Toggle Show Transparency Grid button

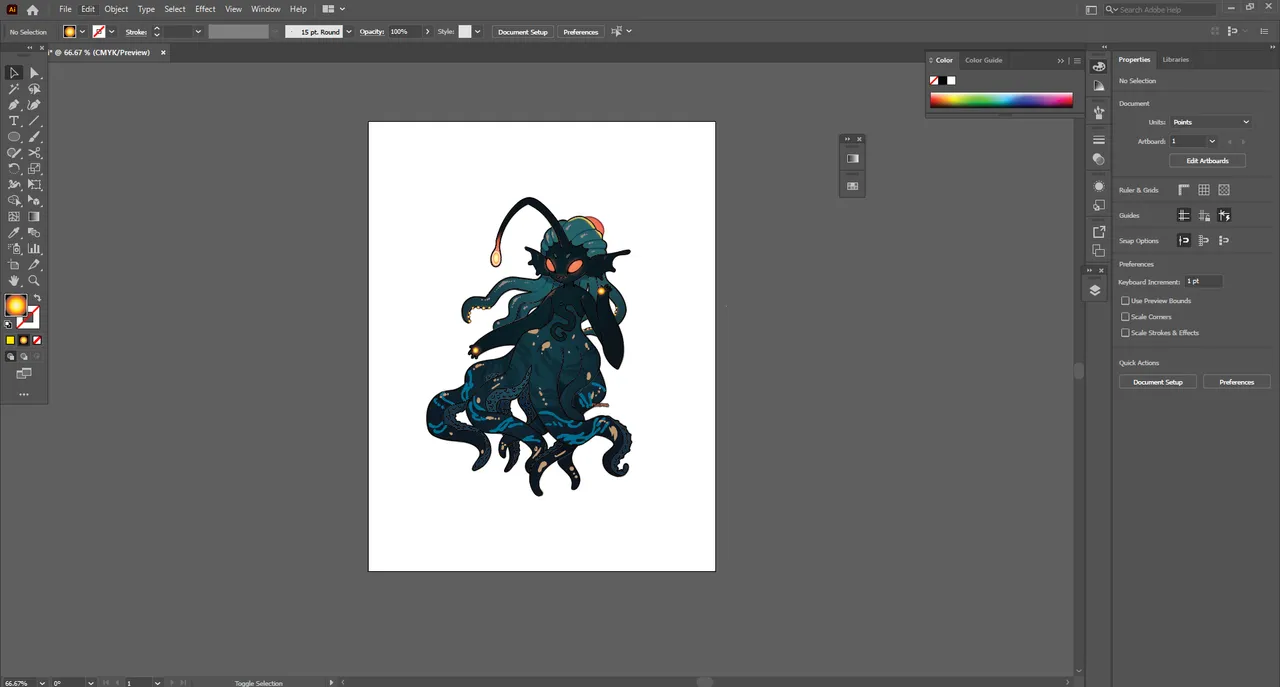tap(1224, 190)
